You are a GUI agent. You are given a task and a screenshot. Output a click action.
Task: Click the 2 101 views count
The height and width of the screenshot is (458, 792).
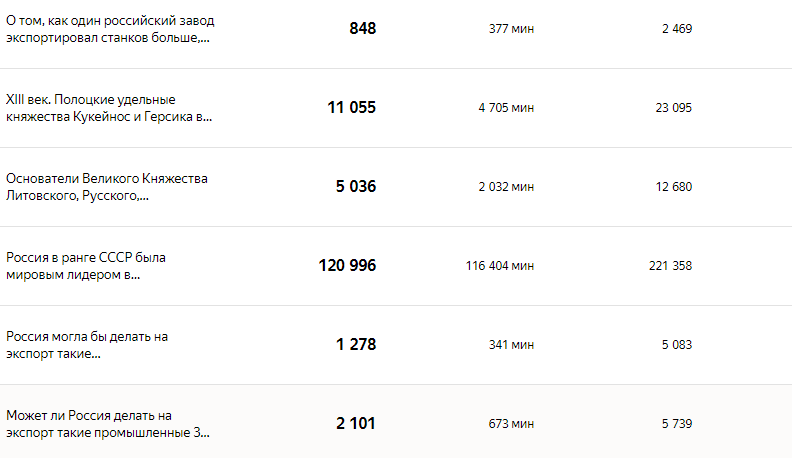pos(356,423)
